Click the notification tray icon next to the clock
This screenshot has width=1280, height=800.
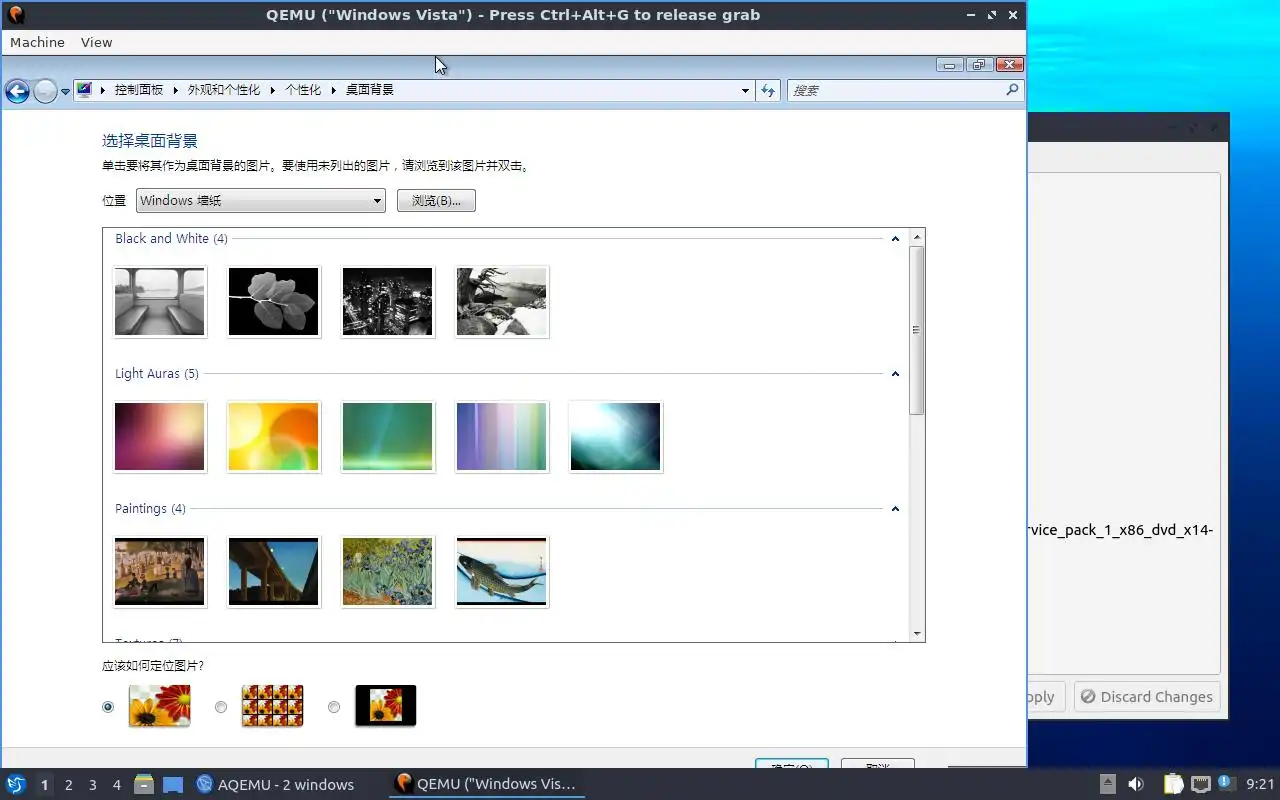[1227, 785]
